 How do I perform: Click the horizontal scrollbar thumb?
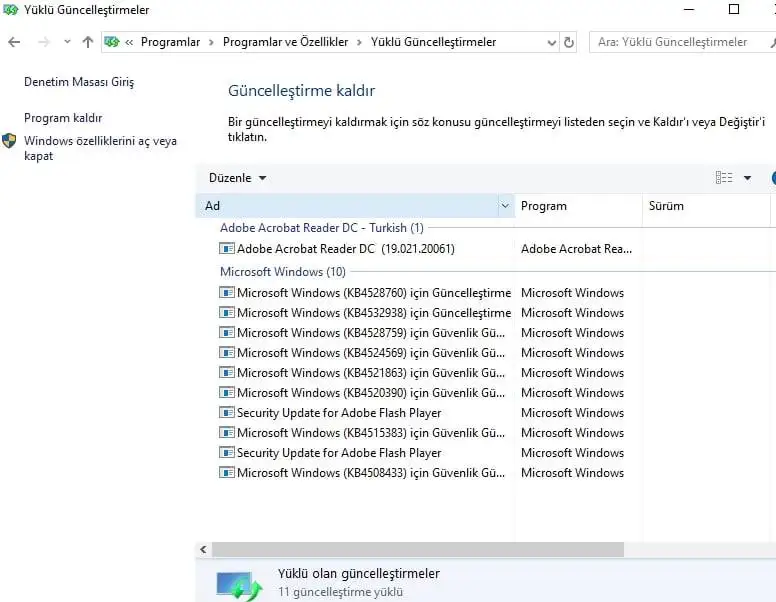[418, 549]
